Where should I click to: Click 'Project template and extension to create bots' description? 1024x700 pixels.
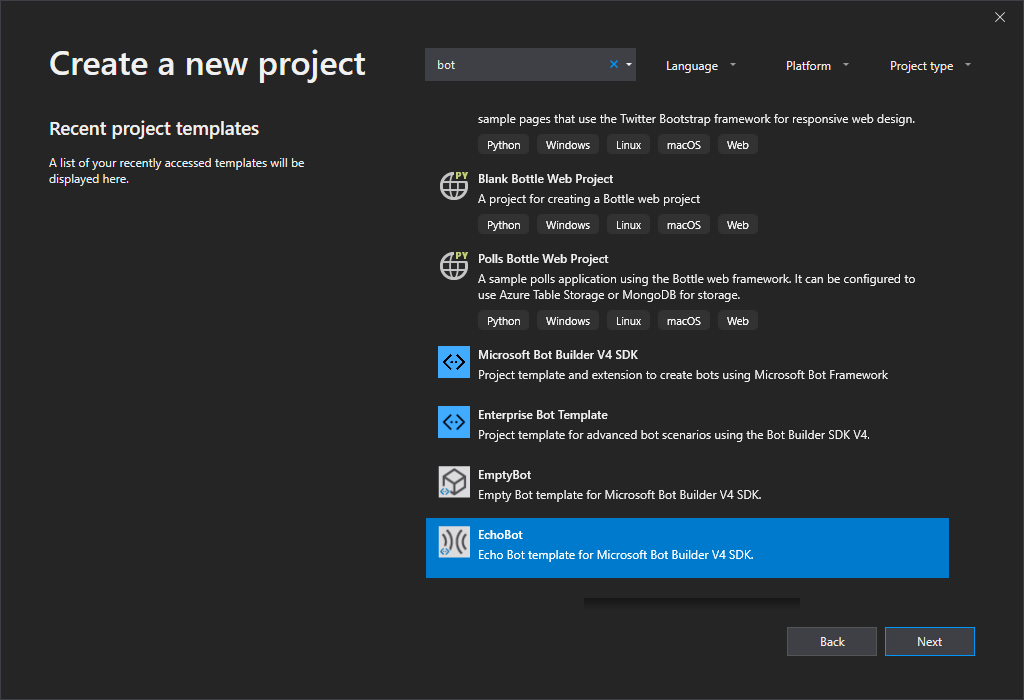pos(683,375)
